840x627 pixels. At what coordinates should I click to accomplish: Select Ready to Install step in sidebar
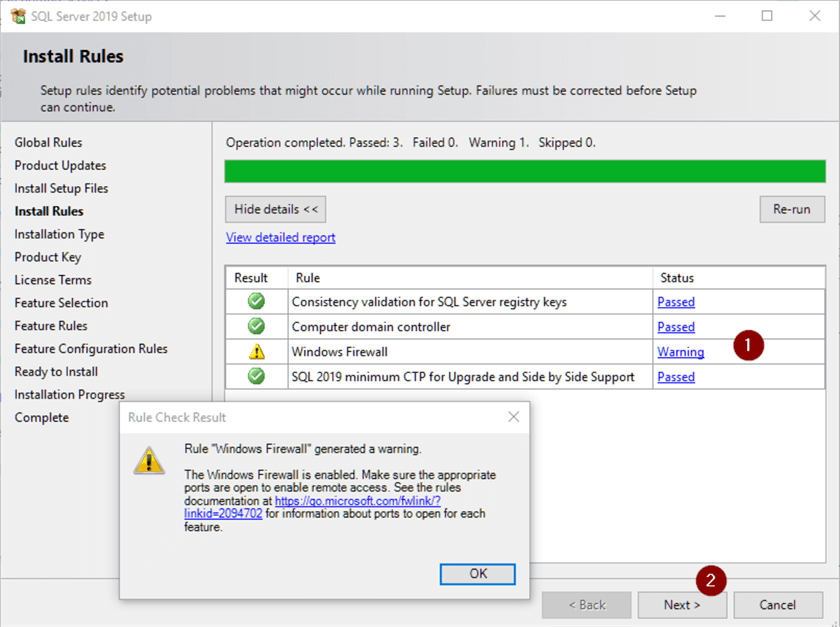(x=56, y=371)
